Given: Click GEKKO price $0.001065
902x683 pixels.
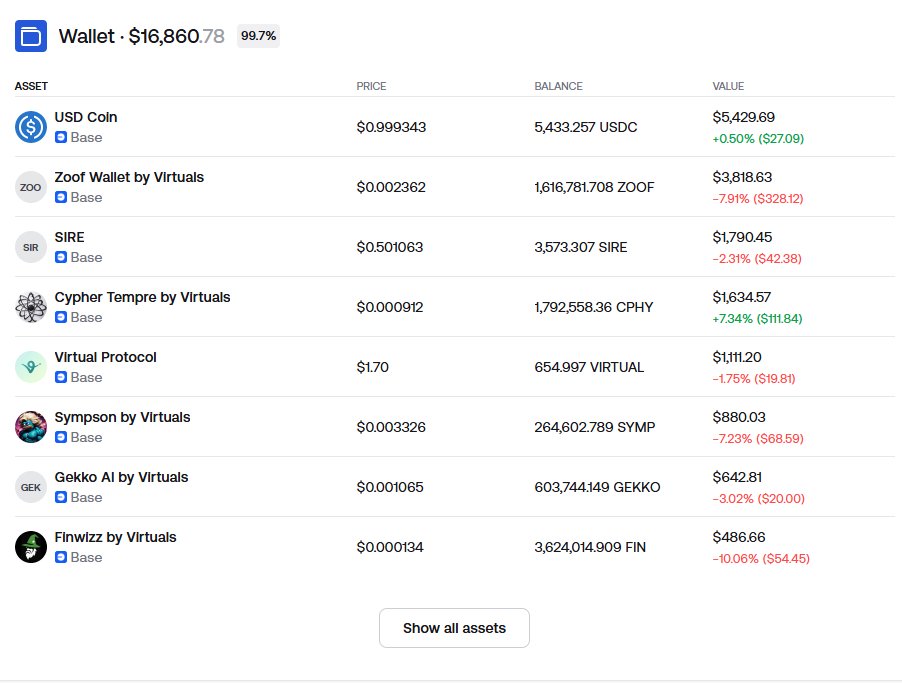Looking at the screenshot, I should coord(390,487).
